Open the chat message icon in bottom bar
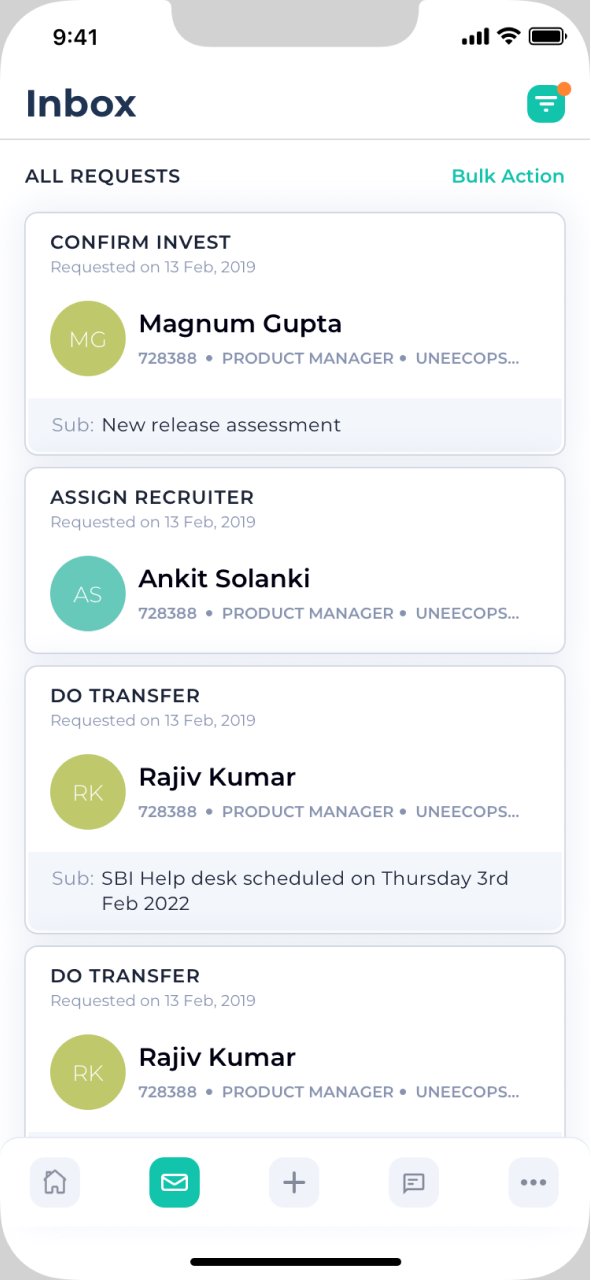This screenshot has height=1280, width=591. 413,1182
